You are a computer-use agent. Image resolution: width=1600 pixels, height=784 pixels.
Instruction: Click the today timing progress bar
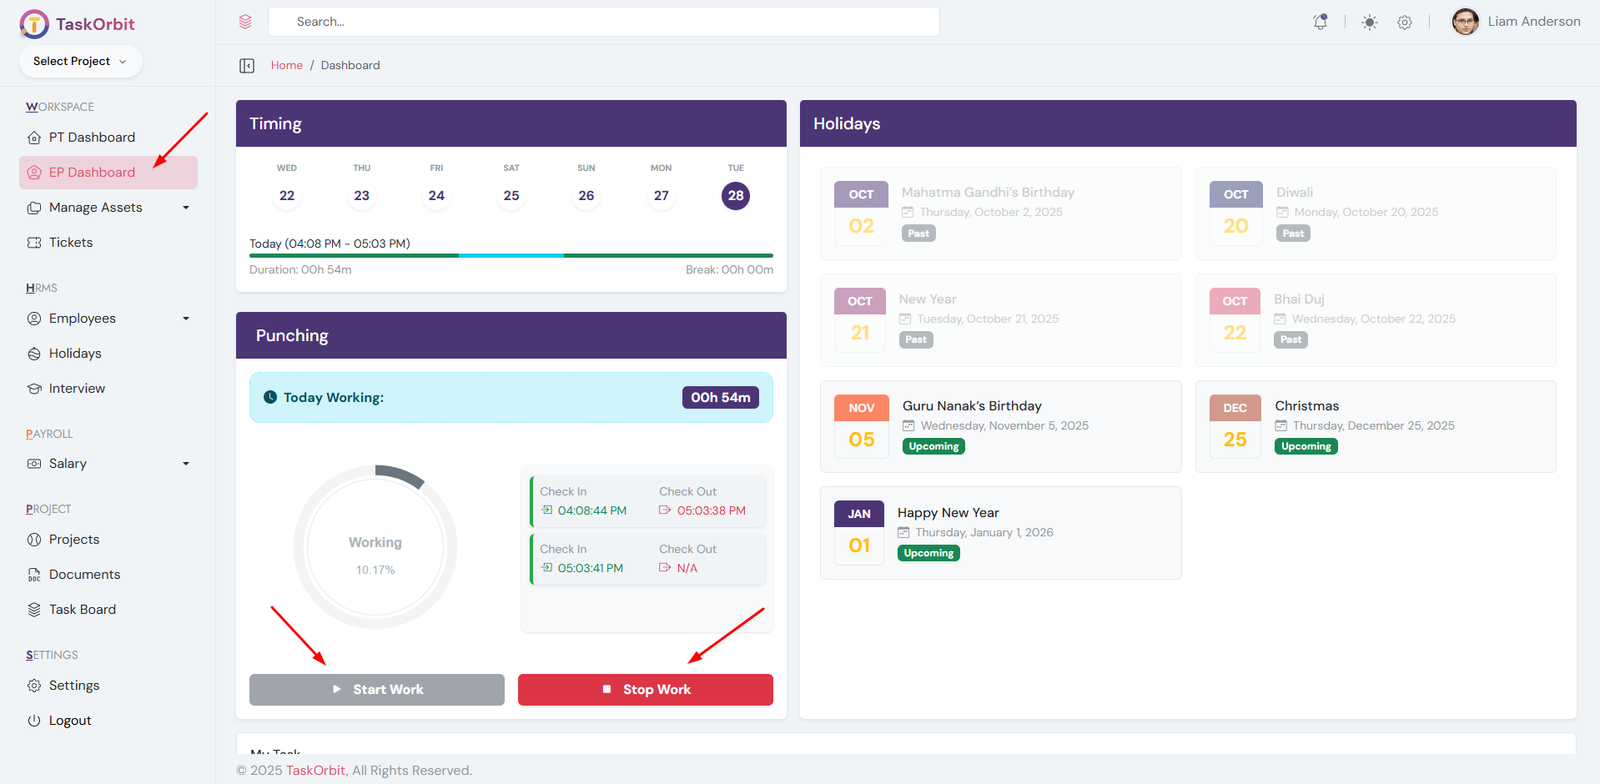pyautogui.click(x=510, y=256)
